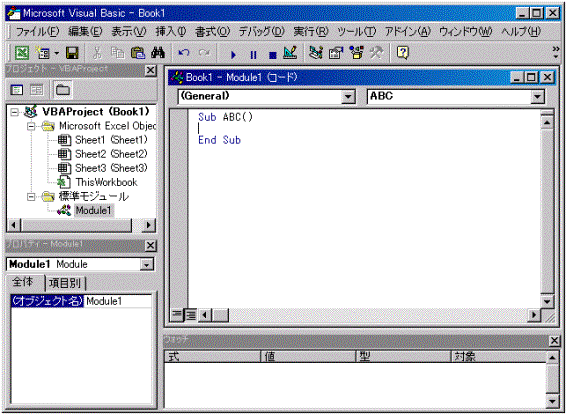Click the Cut scissors icon

coord(96,53)
